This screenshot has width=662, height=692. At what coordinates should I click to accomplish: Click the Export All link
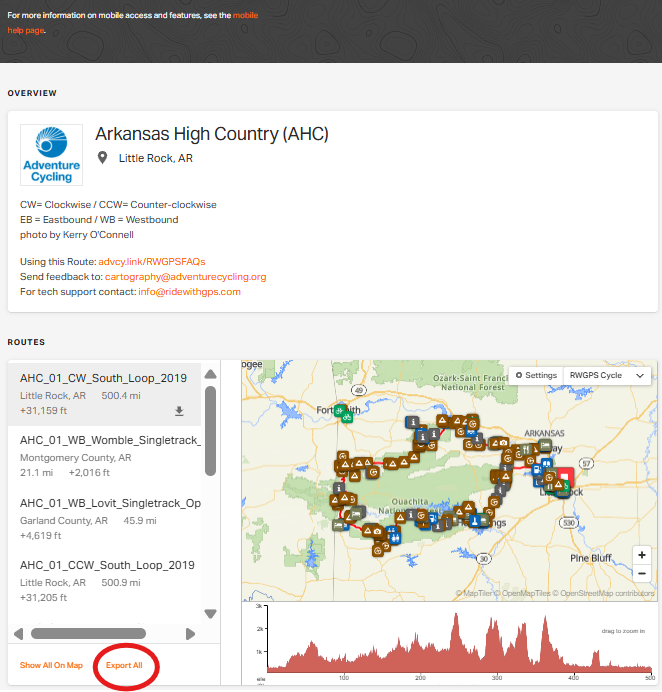click(x=126, y=665)
